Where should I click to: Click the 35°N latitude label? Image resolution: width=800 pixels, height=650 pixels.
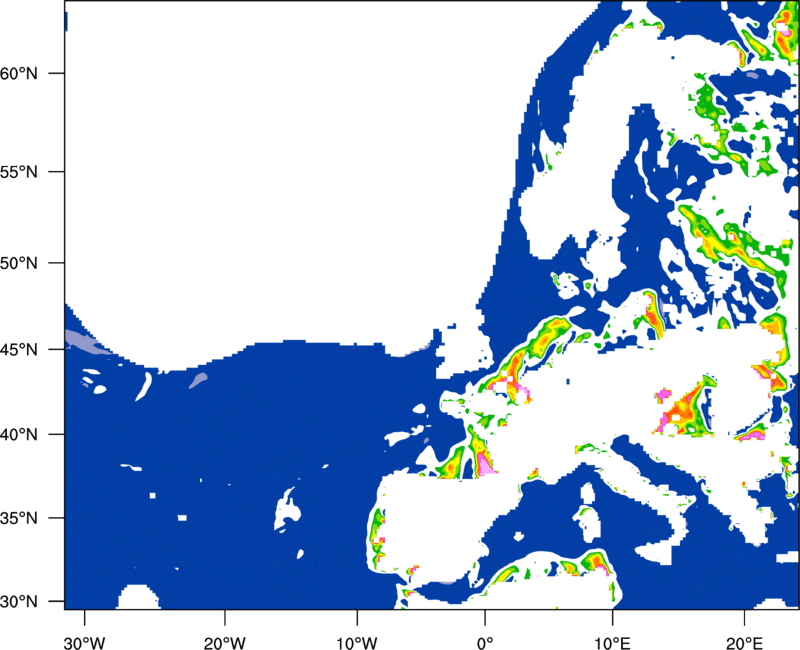19,518
